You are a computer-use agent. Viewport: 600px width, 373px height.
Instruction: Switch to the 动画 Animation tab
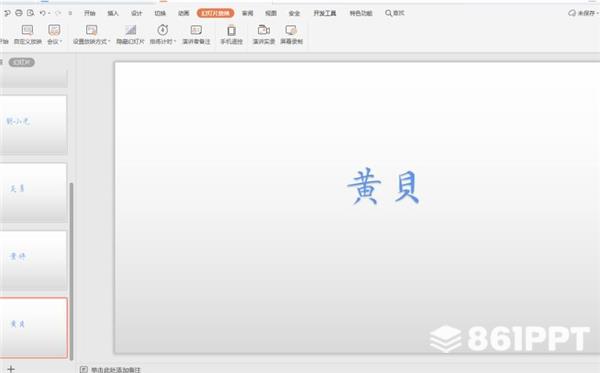pos(184,13)
